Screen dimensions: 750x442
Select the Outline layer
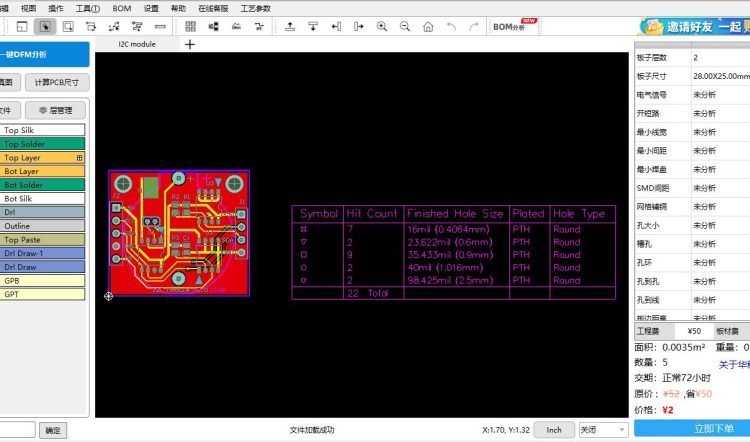click(43, 226)
